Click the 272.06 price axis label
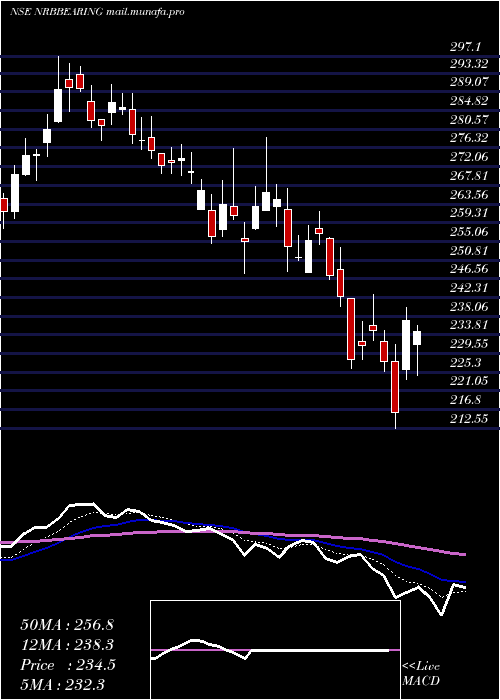Image resolution: width=500 pixels, height=700 pixels. pyautogui.click(x=468, y=157)
